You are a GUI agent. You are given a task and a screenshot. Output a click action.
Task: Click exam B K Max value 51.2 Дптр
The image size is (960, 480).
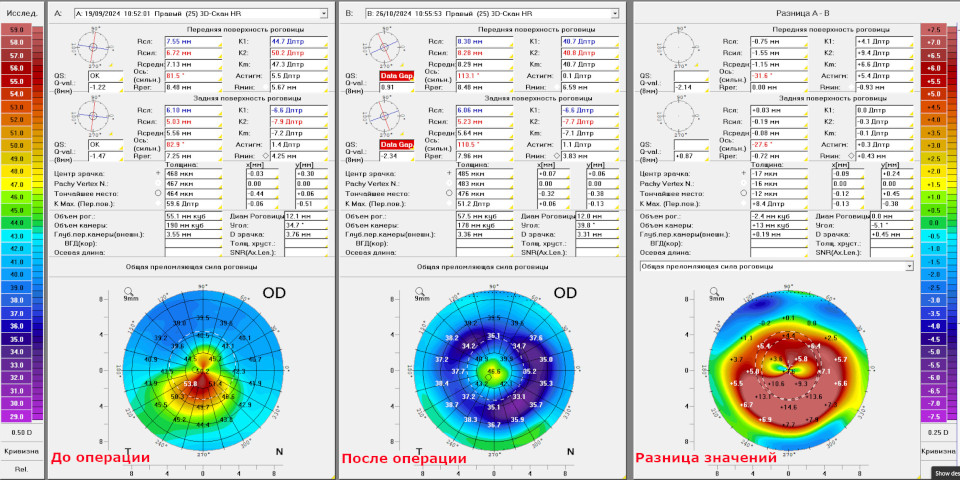[484, 203]
